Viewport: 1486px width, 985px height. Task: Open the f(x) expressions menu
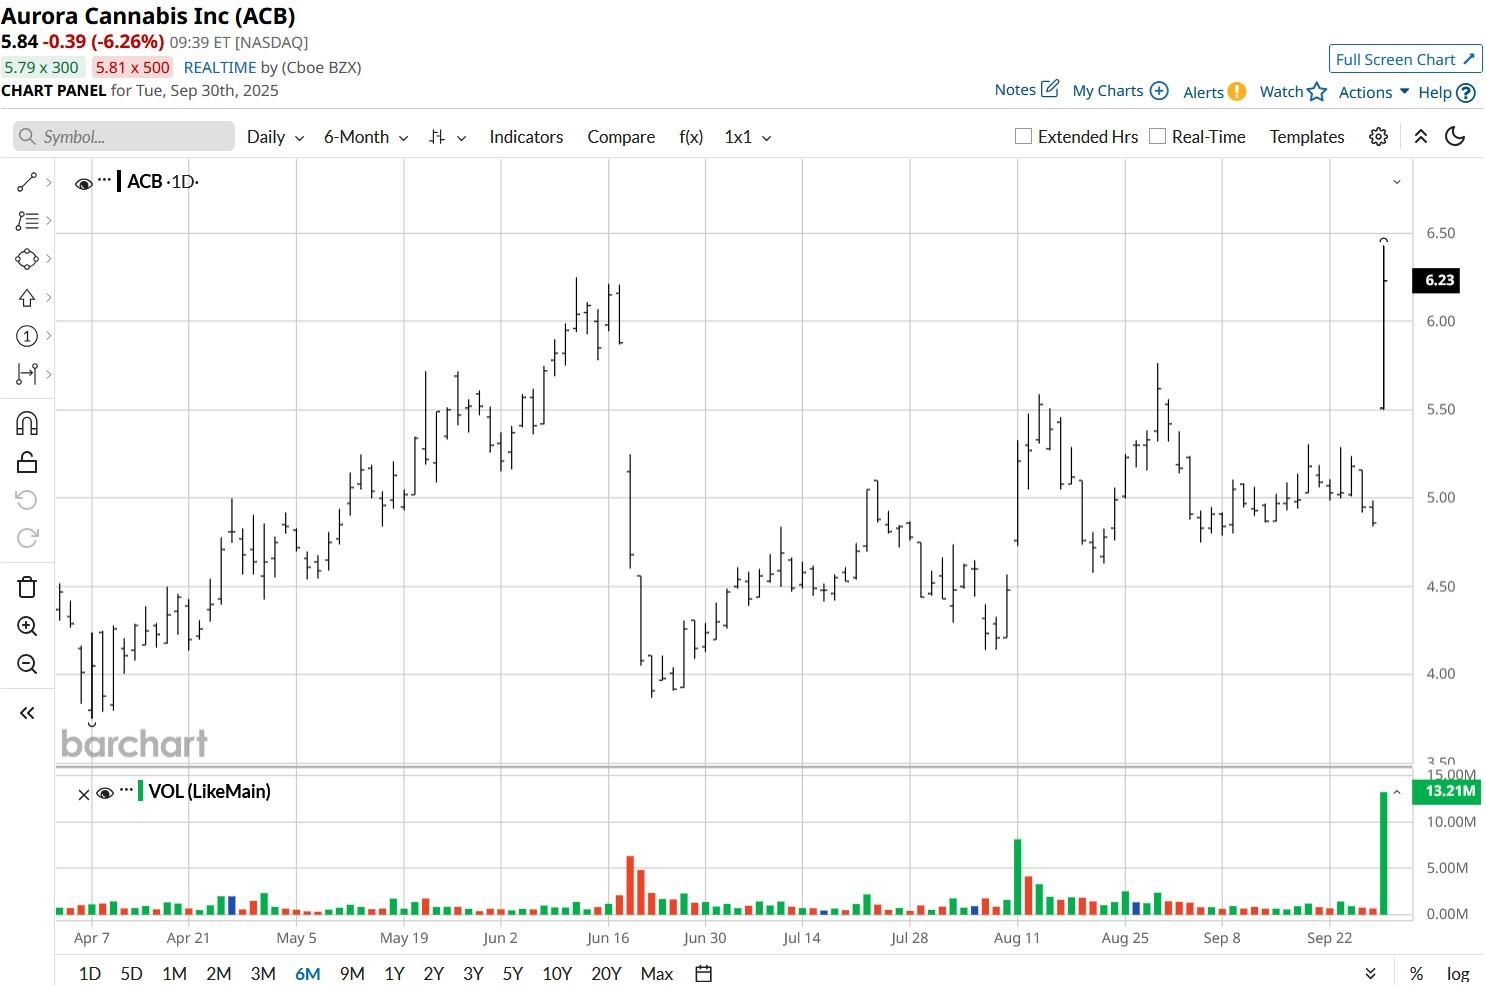tap(691, 137)
